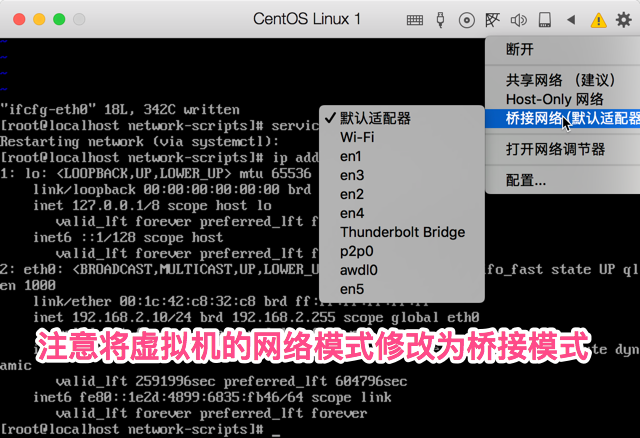Click the sound speaker icon
The image size is (640, 438).
518,20
